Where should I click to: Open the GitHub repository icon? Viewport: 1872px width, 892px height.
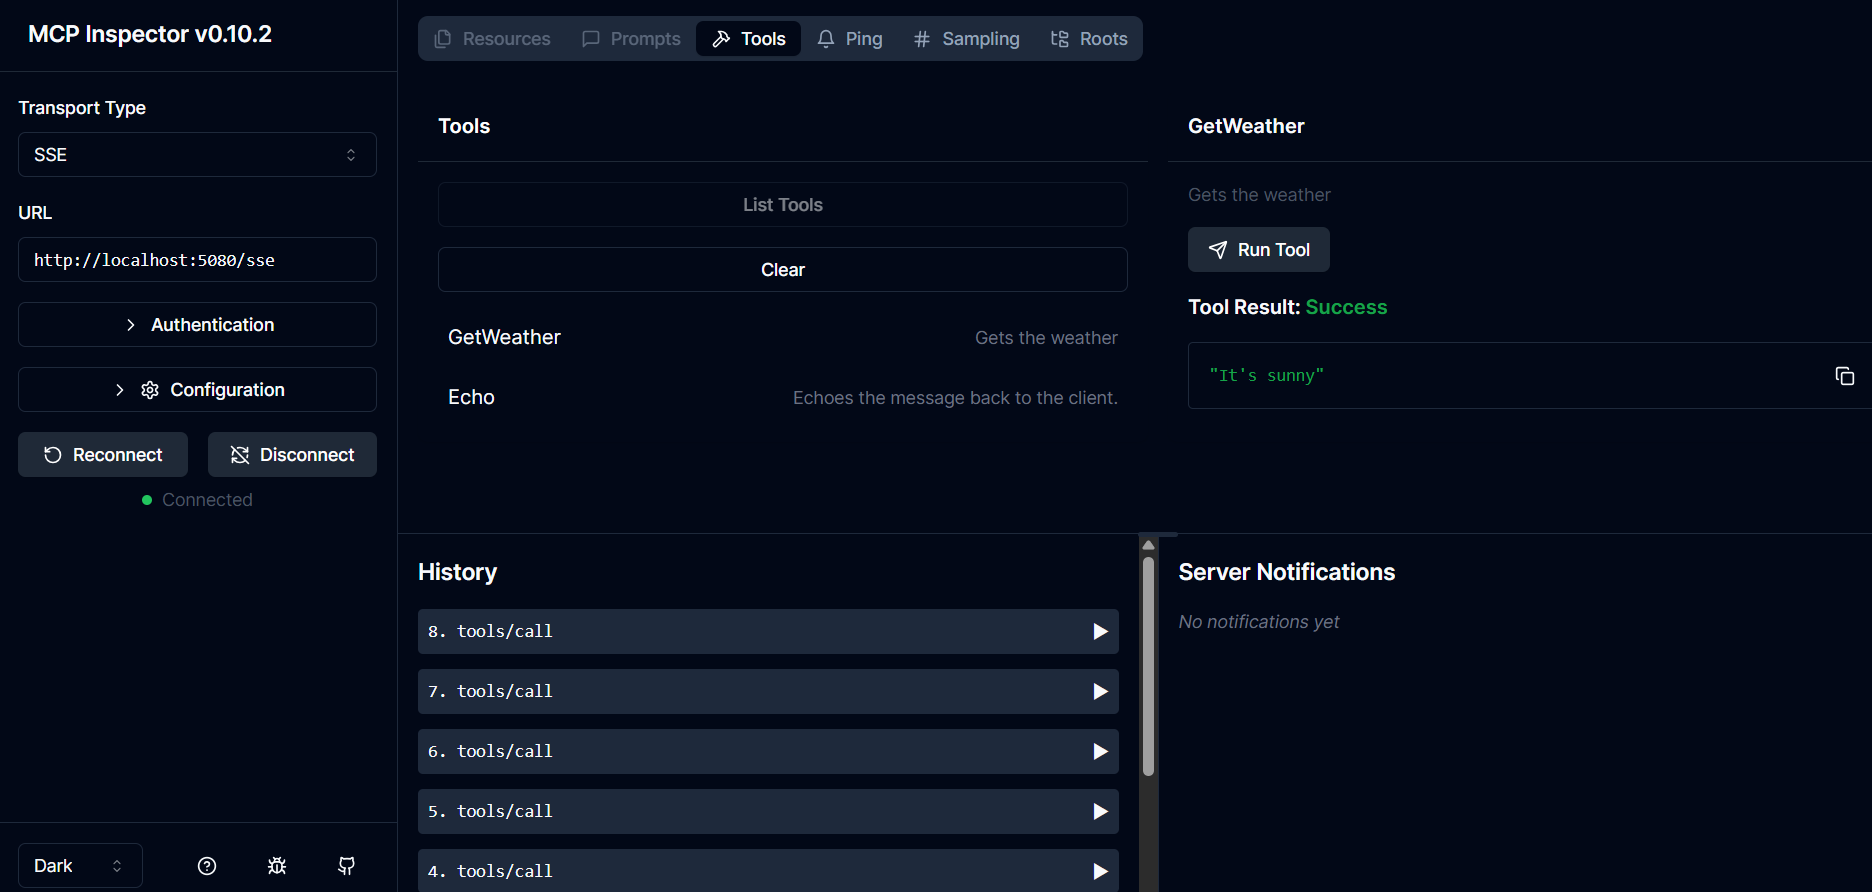(347, 866)
